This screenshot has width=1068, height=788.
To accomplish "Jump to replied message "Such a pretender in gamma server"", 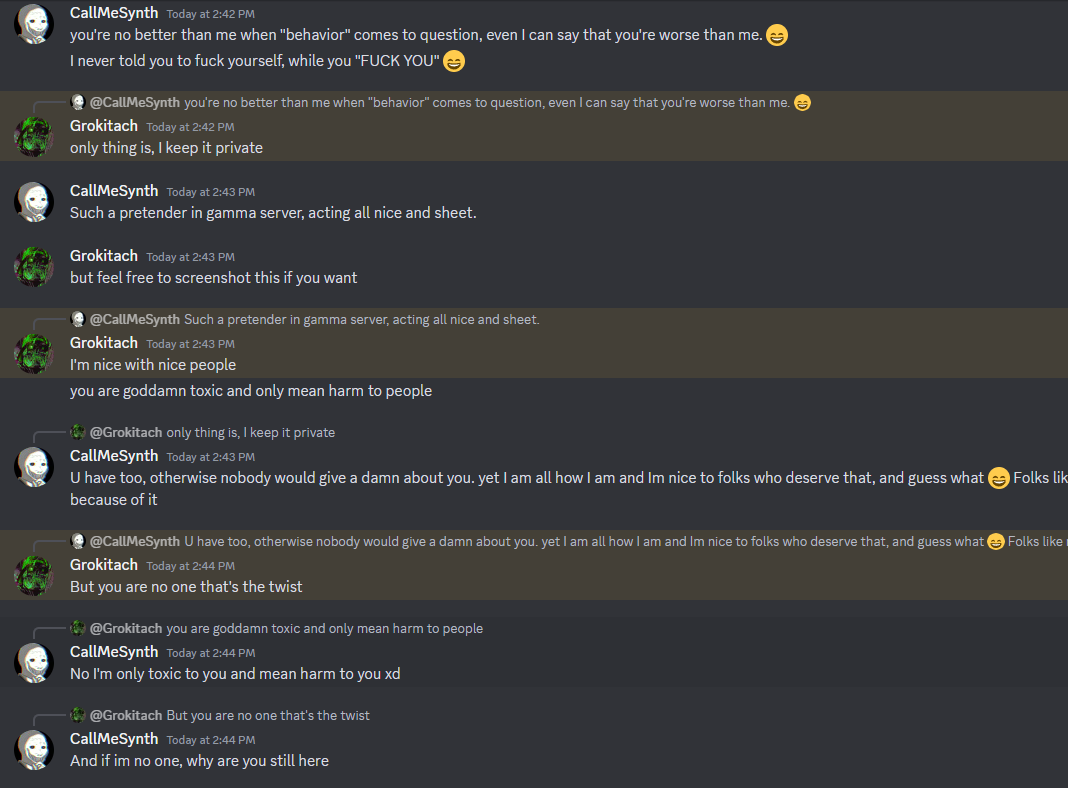I will (x=361, y=320).
